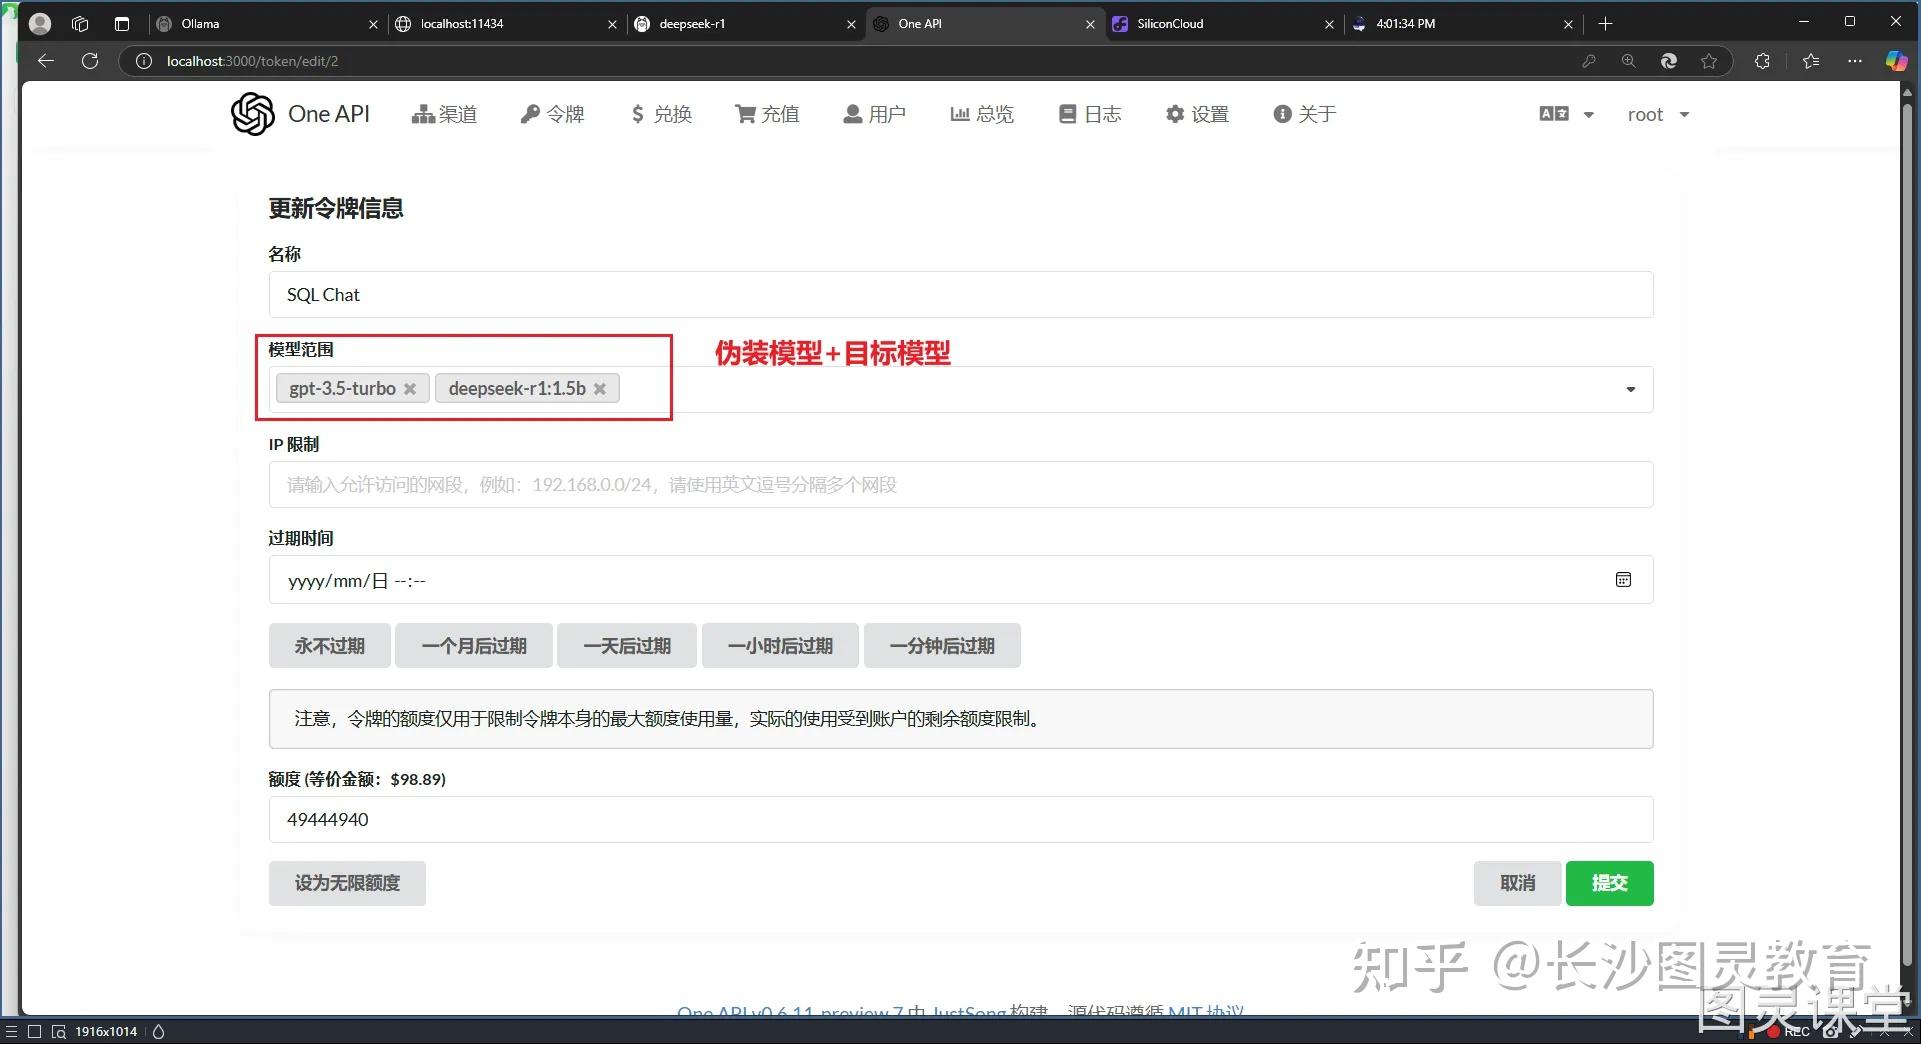Open the 渠道 (channels) page via its icon
1921x1044 pixels.
tap(423, 114)
